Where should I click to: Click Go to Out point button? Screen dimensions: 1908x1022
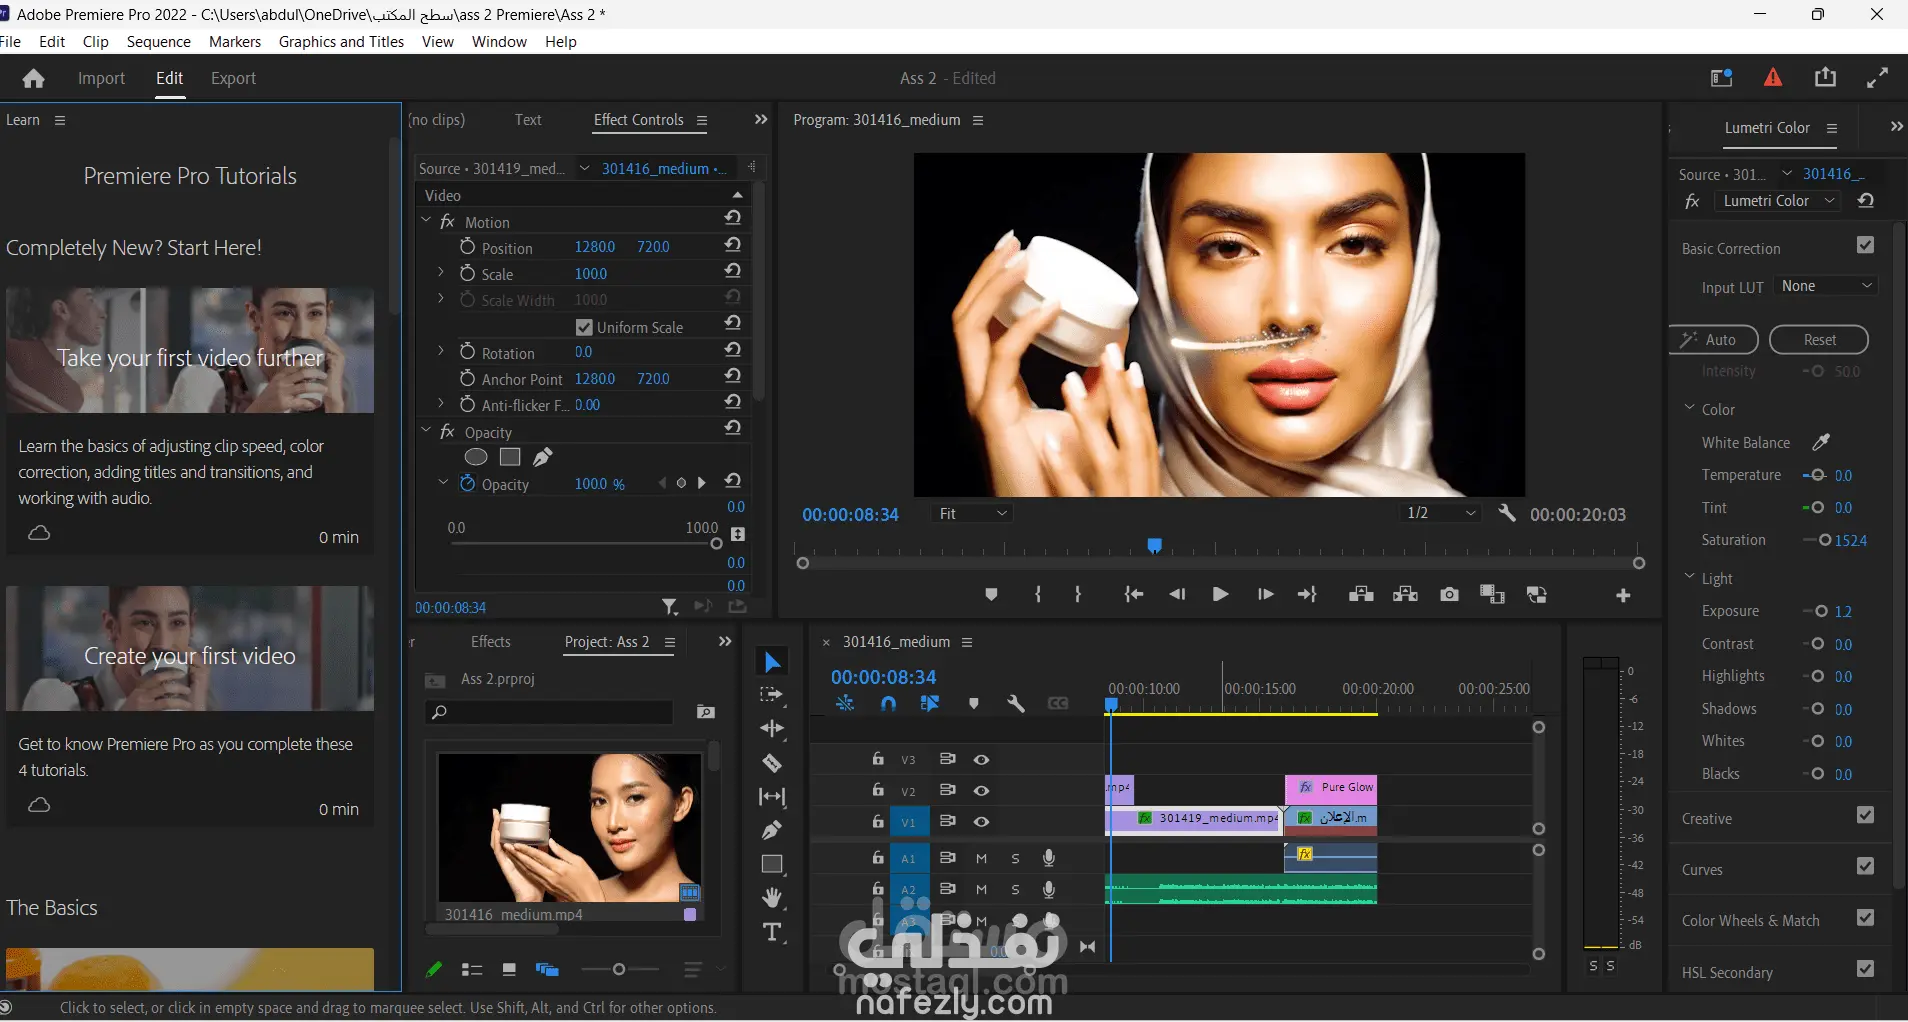pyautogui.click(x=1307, y=594)
